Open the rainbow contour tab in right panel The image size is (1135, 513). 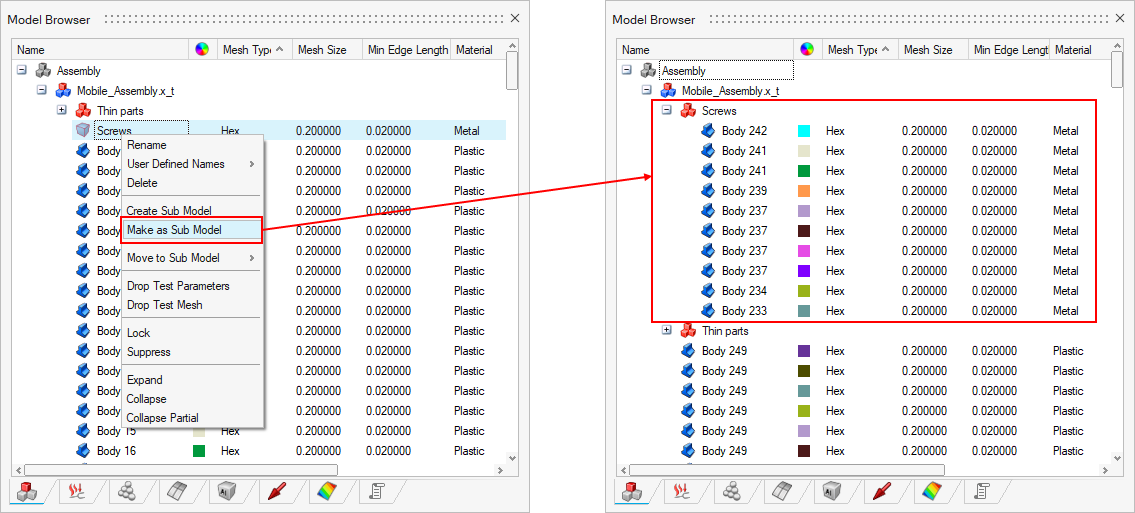(930, 490)
